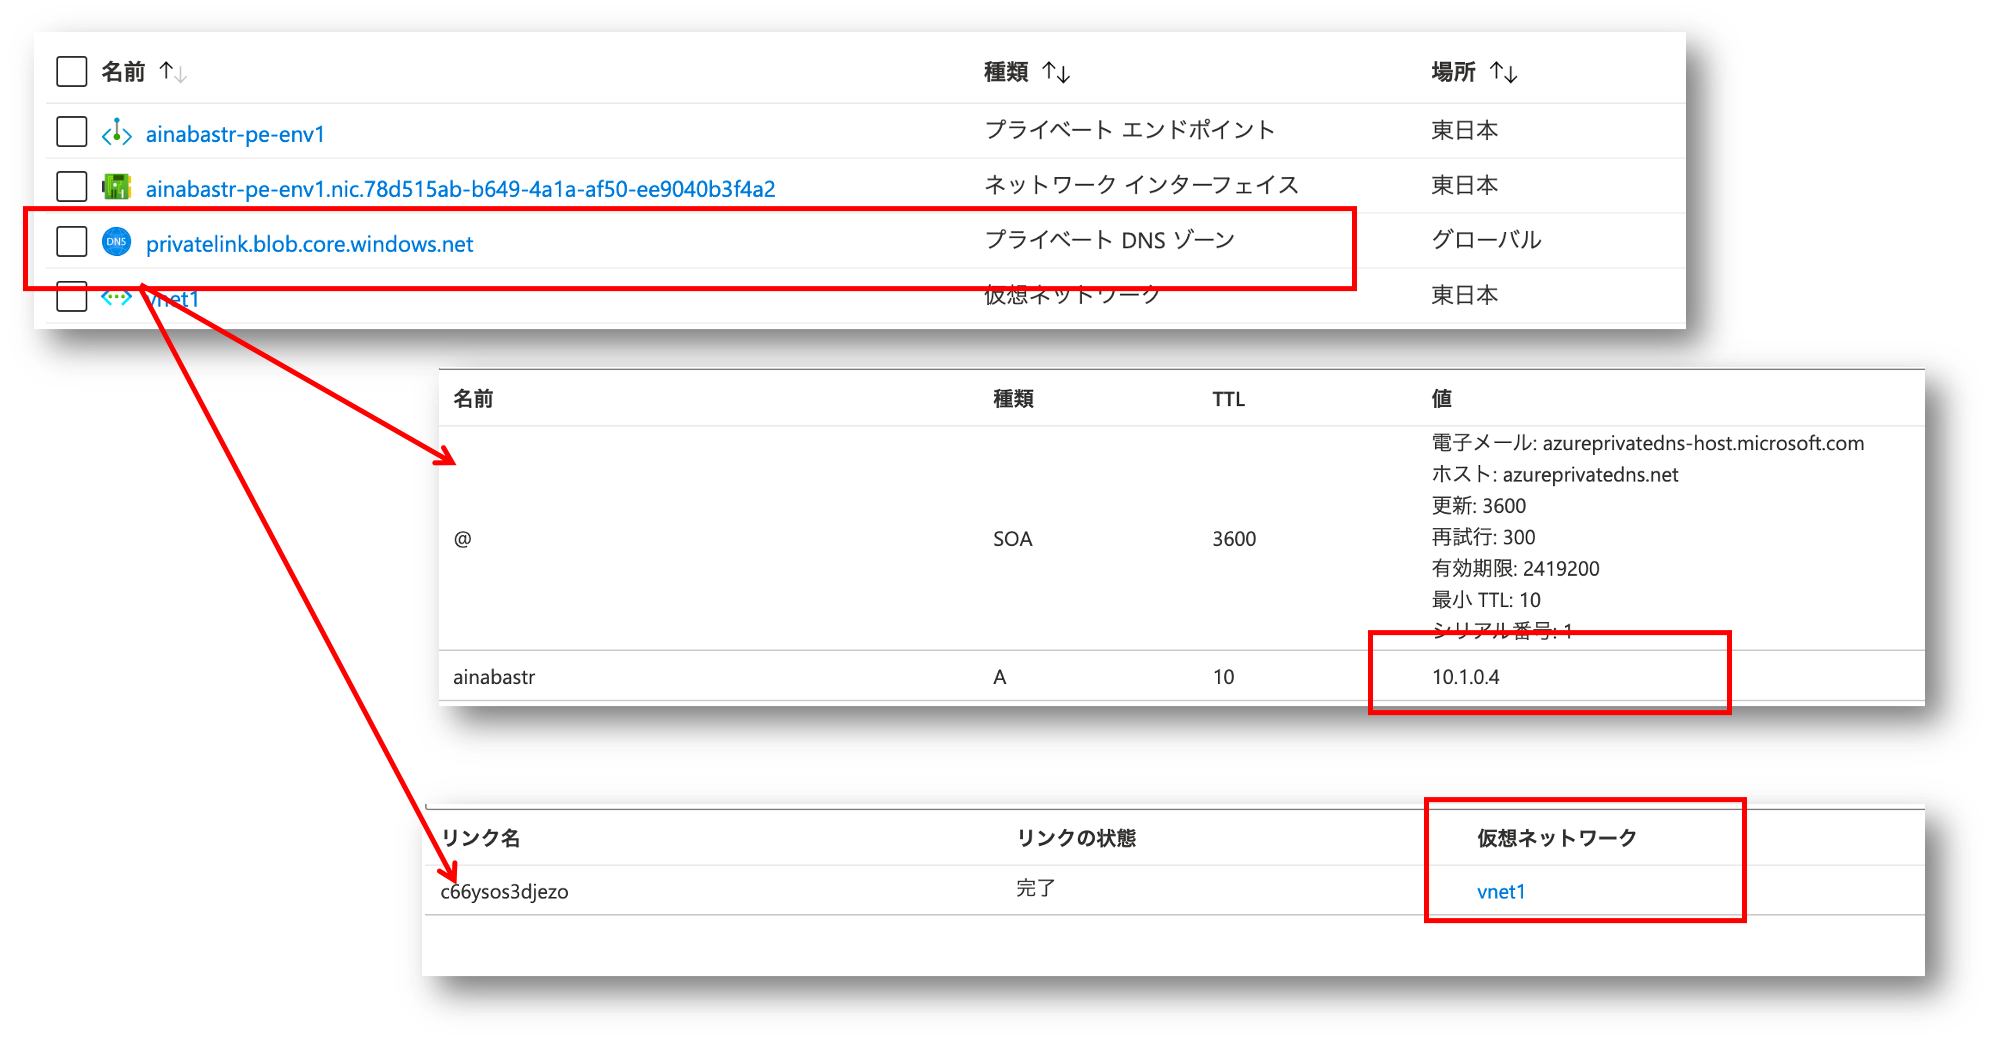
Task: Click the 電子メール azureprivatedns-host.microsoft.com line
Action: click(1648, 443)
